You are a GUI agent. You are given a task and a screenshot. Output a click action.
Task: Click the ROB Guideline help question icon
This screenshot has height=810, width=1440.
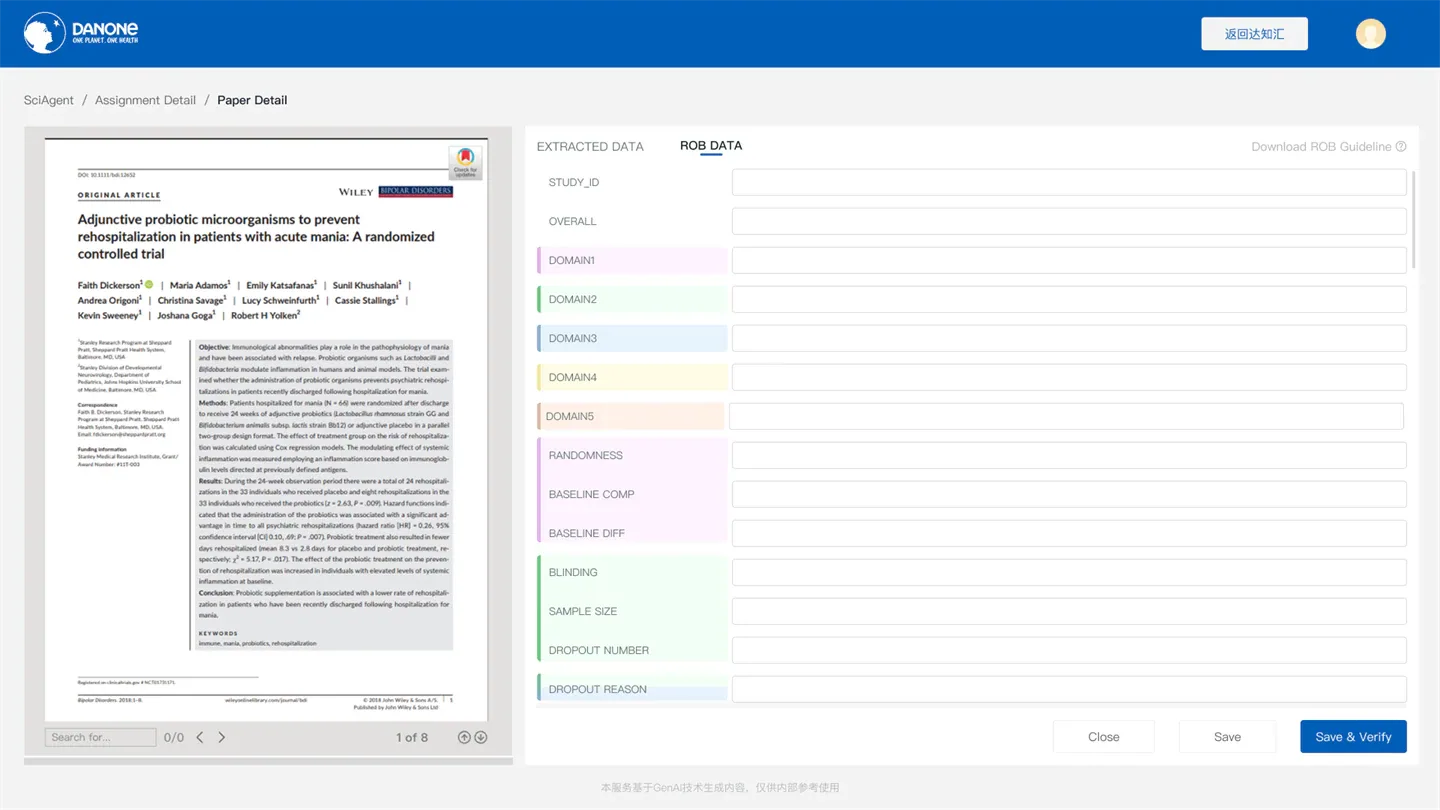(1401, 147)
